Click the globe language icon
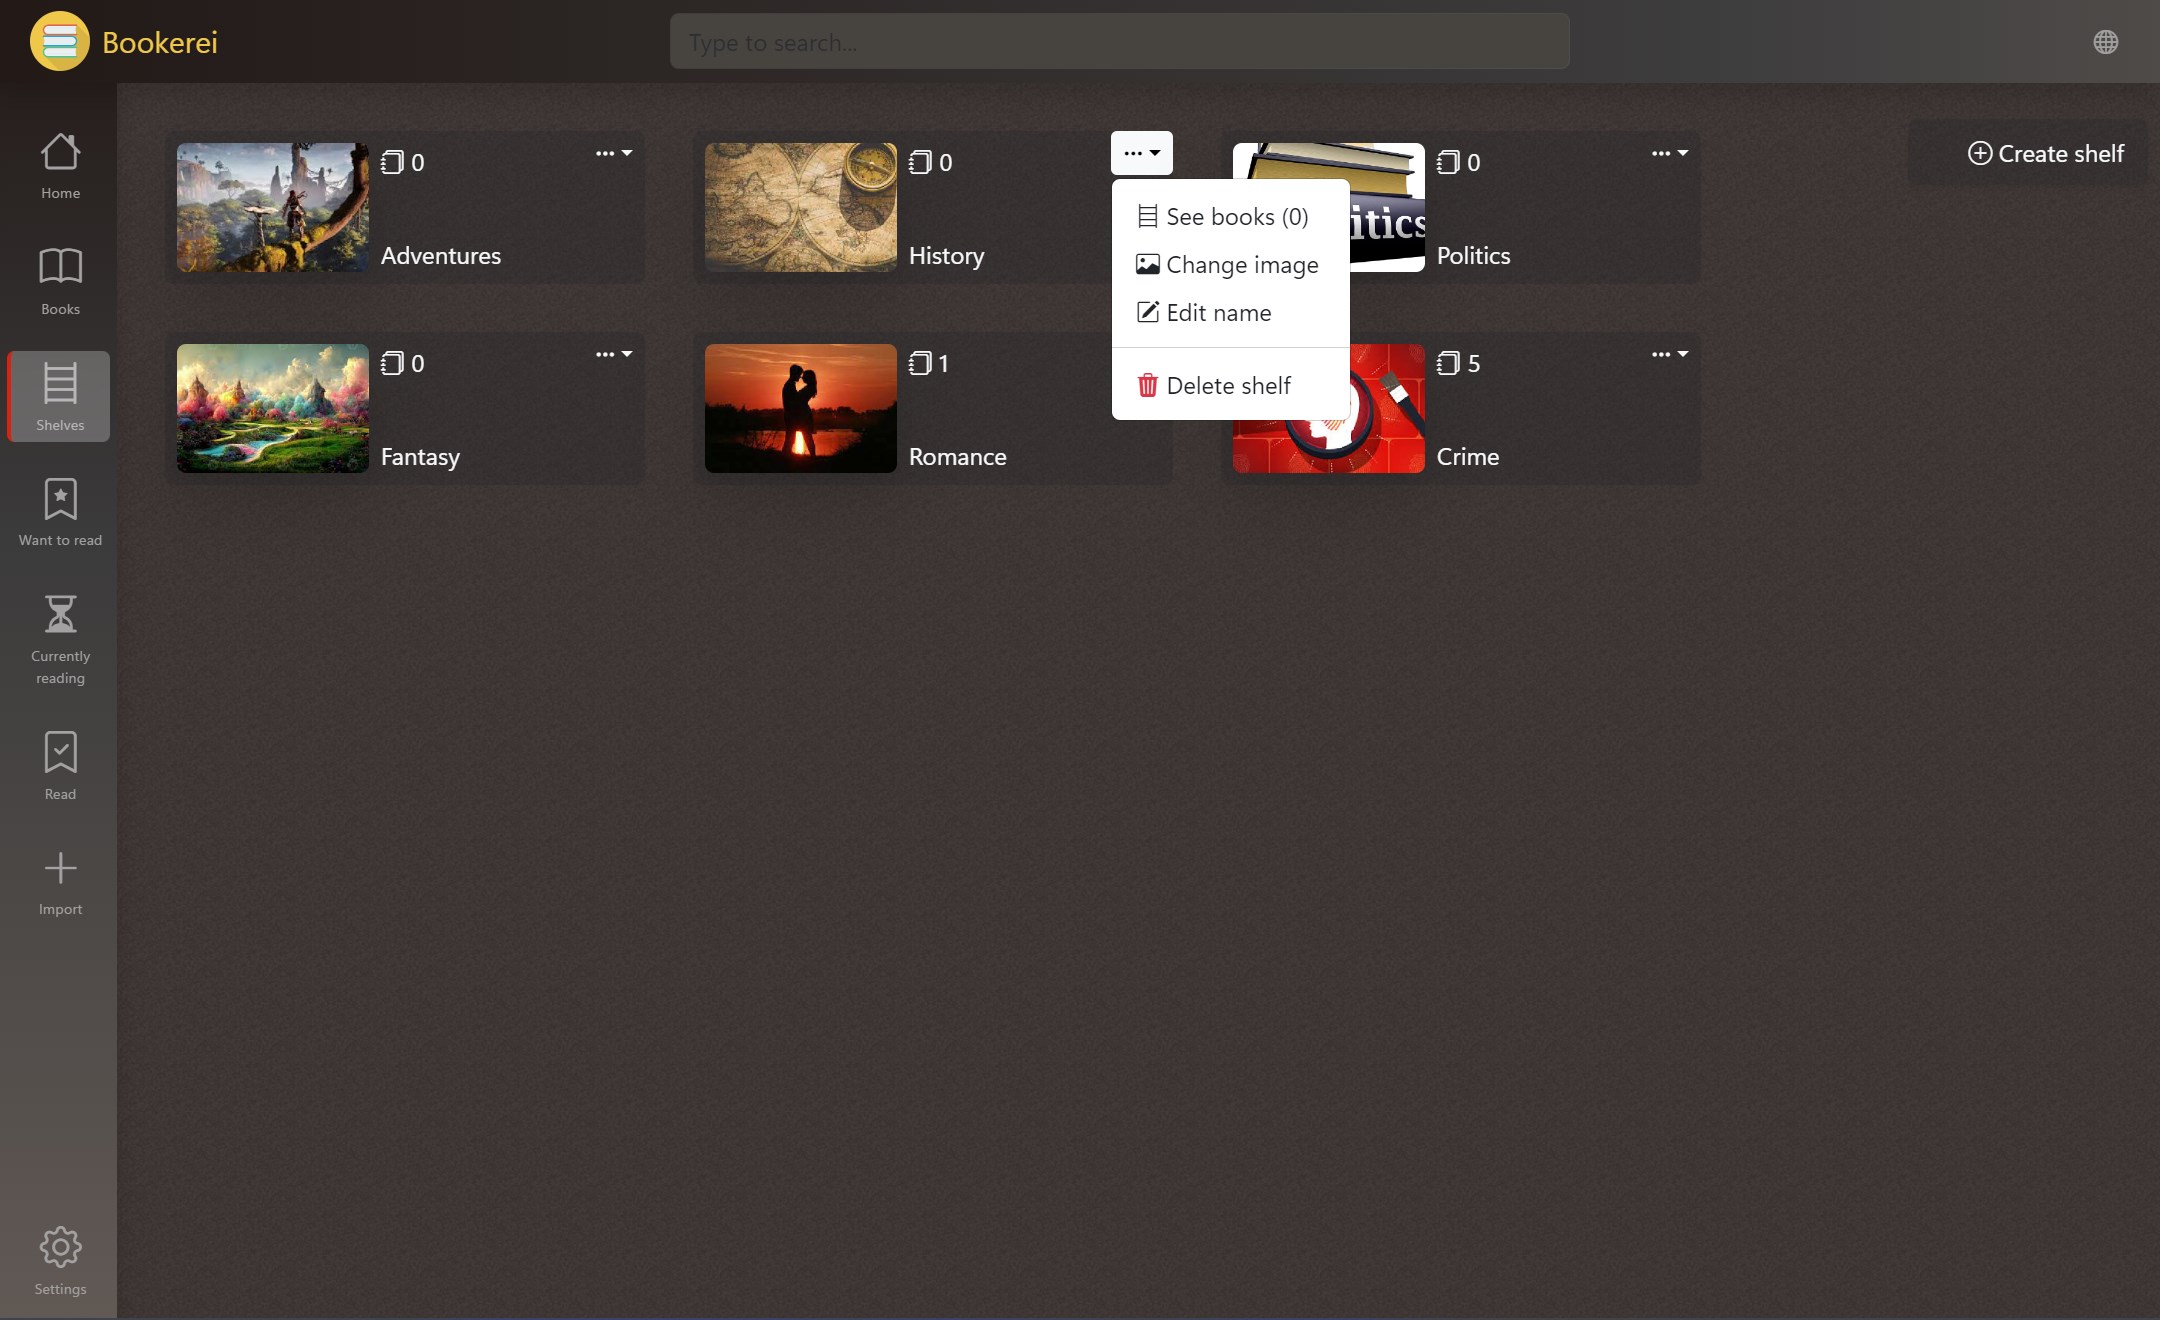 2105,42
